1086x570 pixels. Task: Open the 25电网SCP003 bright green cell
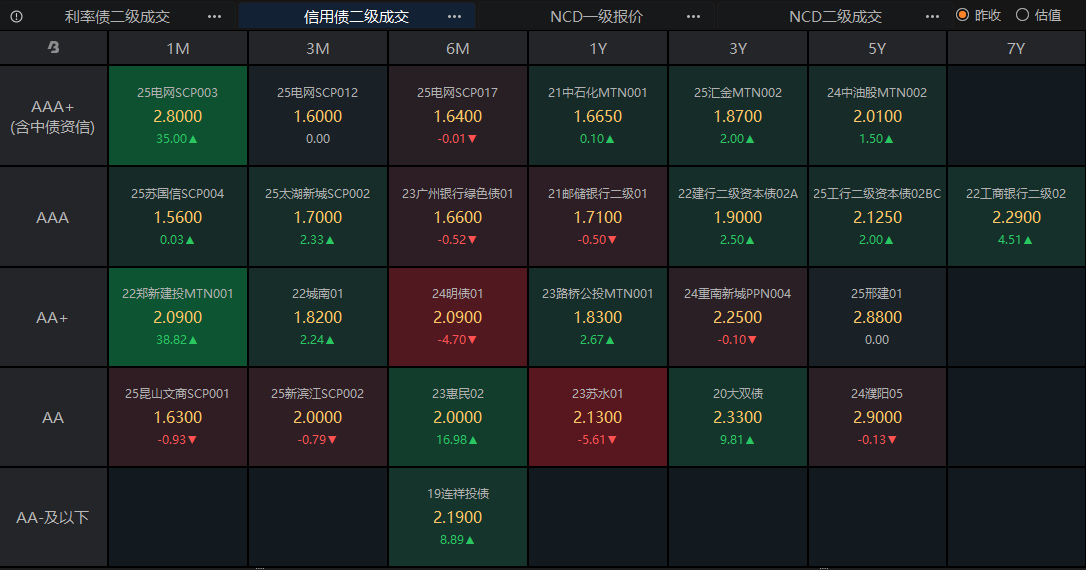(178, 116)
